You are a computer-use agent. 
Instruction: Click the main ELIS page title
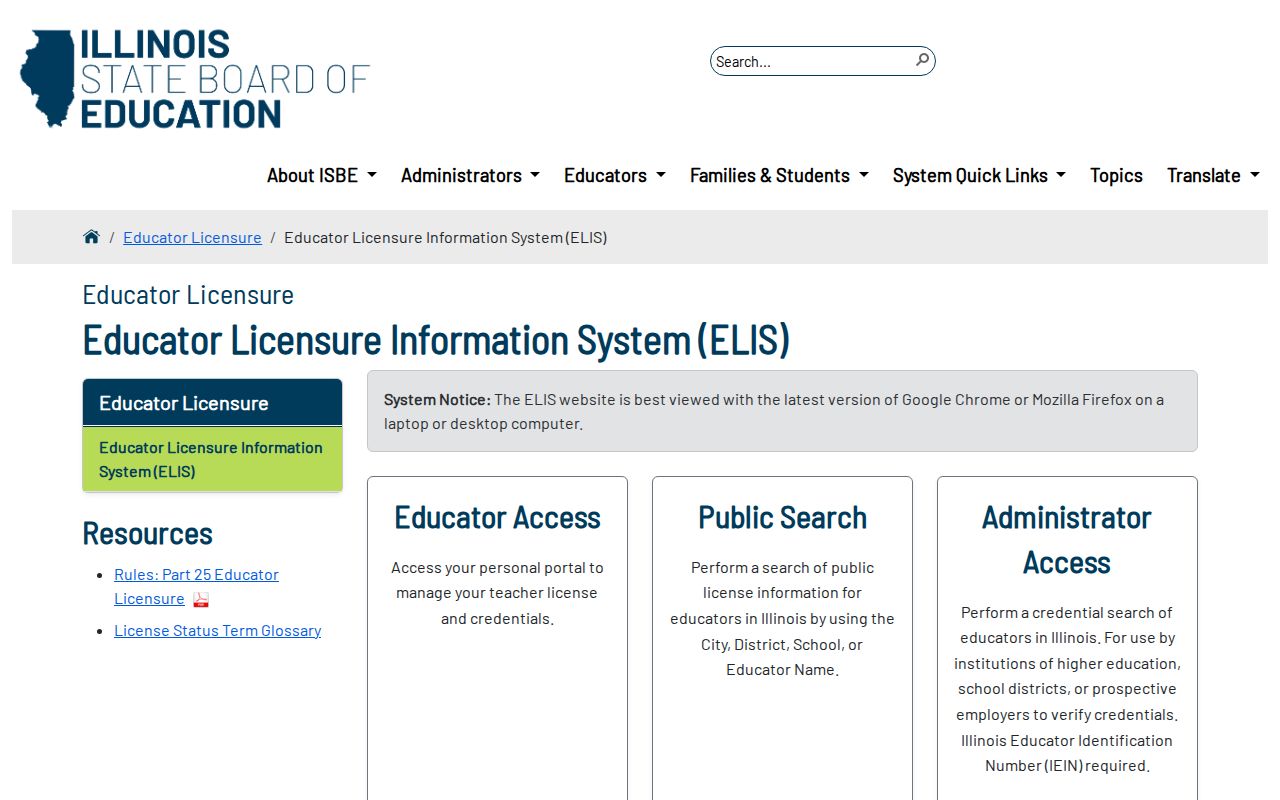coord(436,340)
